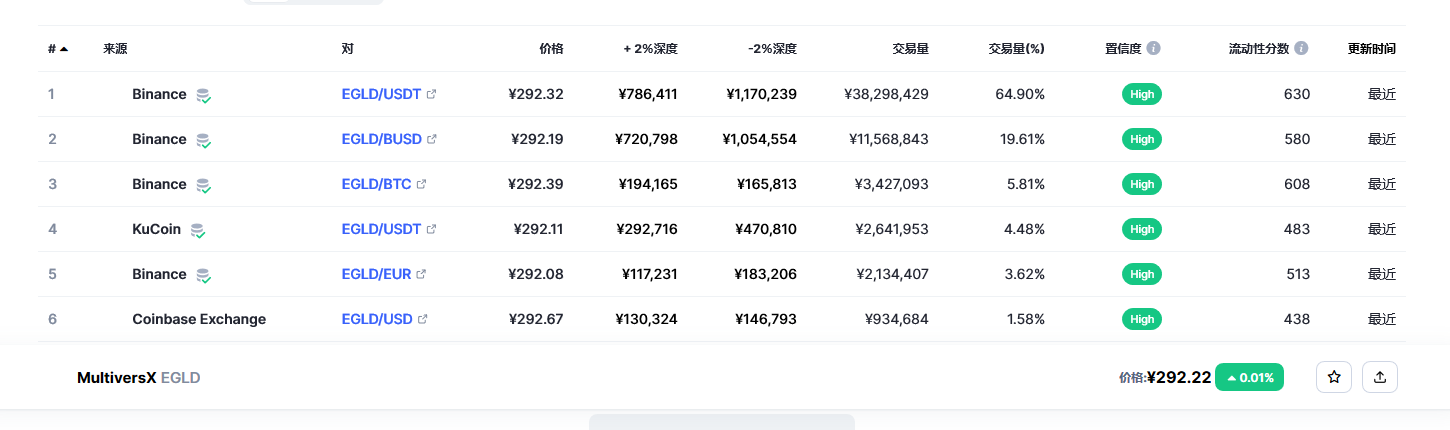Sort by 价格 column header
The image size is (1450, 430).
pos(551,48)
